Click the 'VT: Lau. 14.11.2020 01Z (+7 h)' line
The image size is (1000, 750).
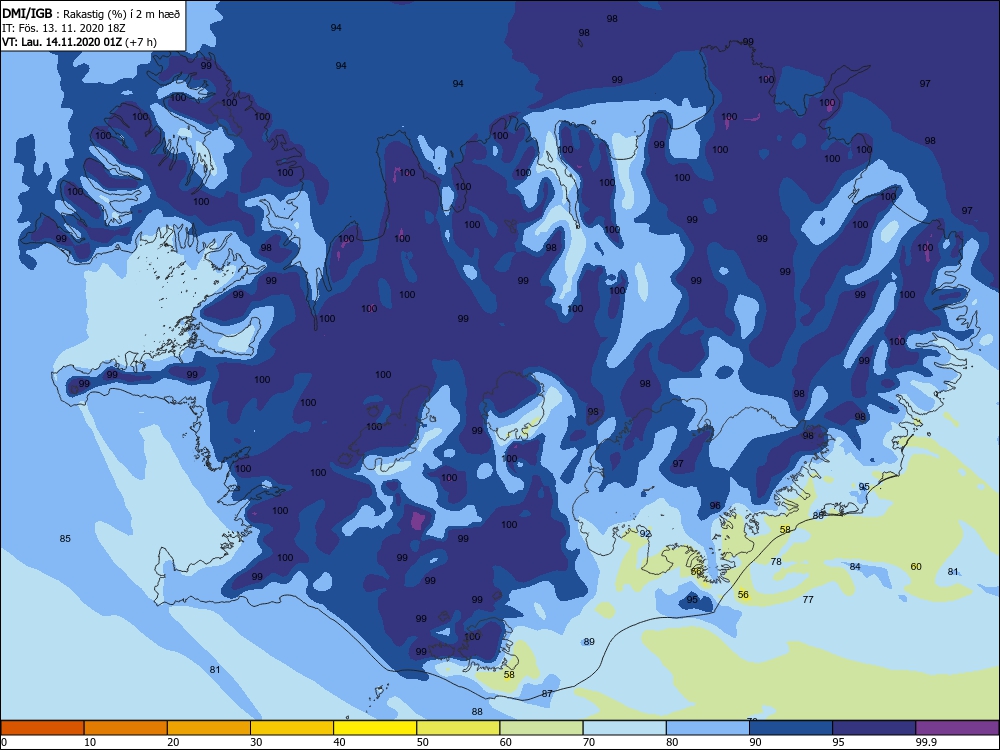point(80,42)
